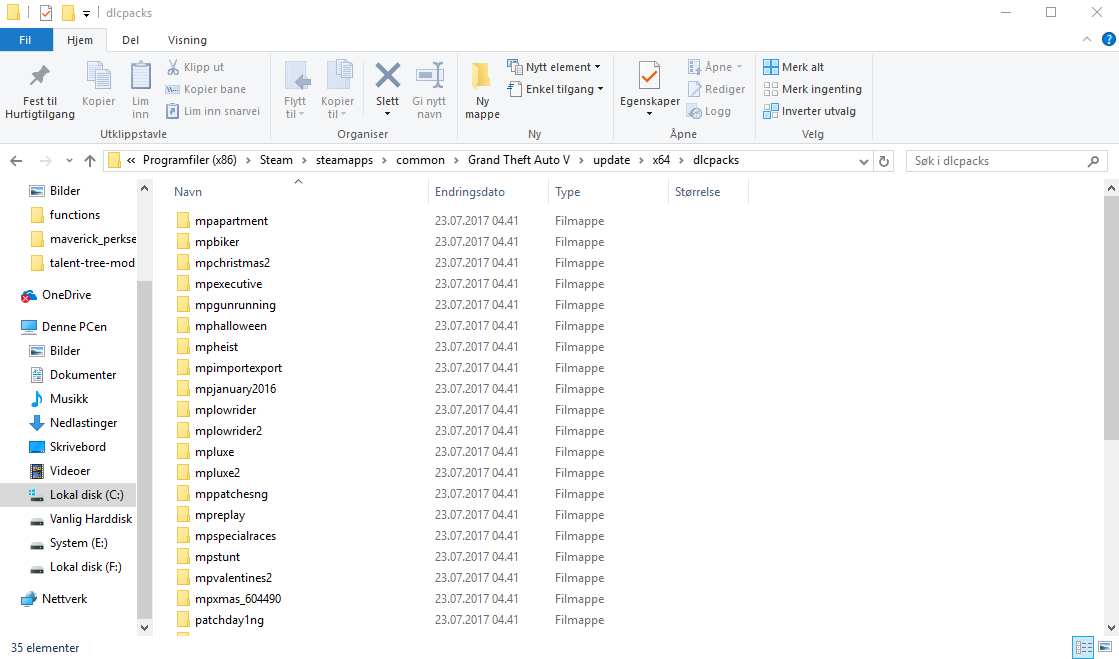
Task: Go up one folder level arrow
Action: pos(90,161)
